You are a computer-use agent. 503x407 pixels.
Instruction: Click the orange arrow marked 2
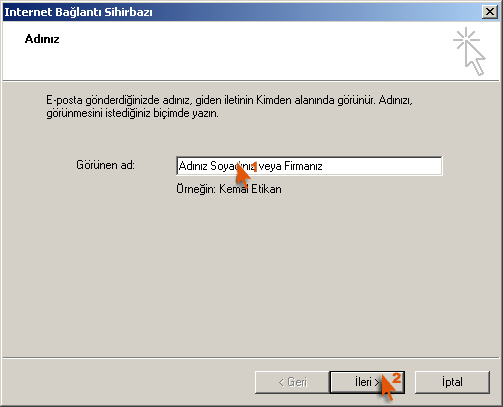[x=387, y=387]
